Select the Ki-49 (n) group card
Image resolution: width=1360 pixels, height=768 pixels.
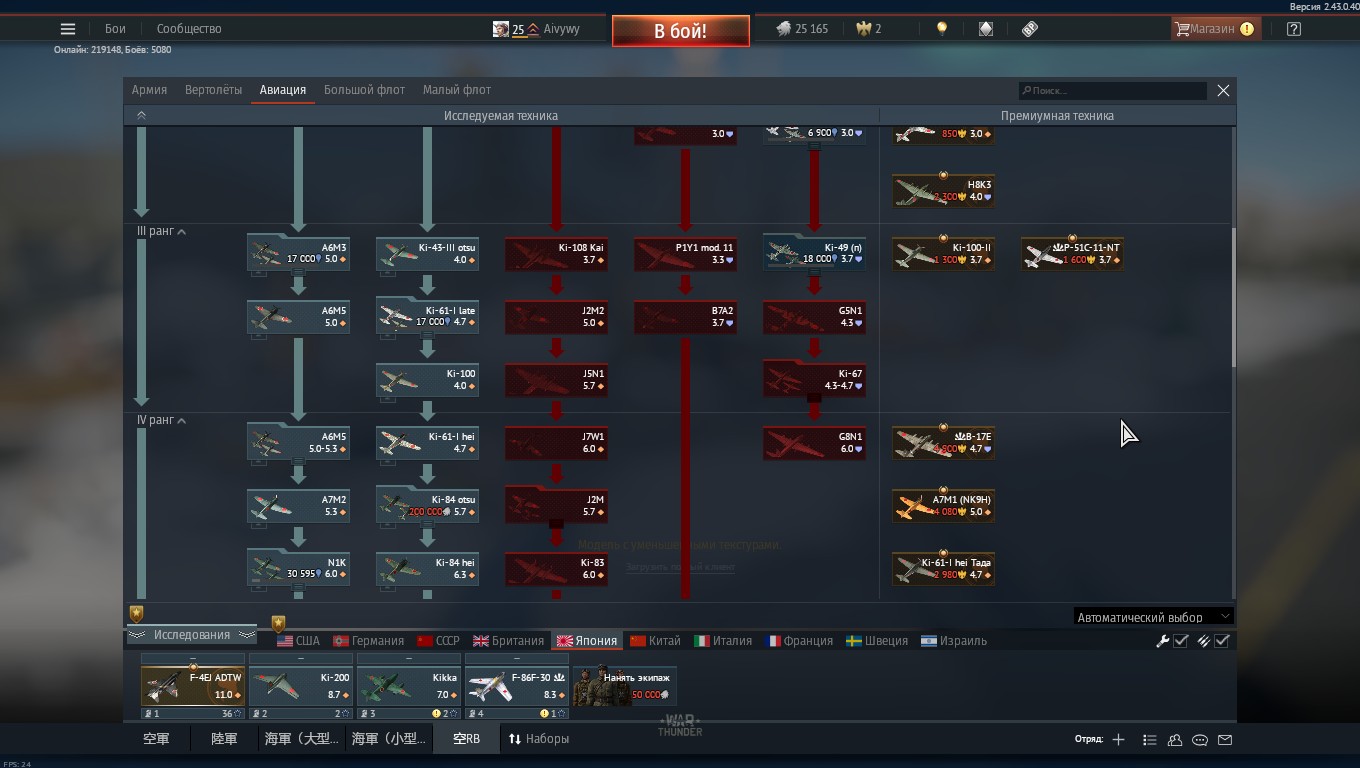click(814, 253)
